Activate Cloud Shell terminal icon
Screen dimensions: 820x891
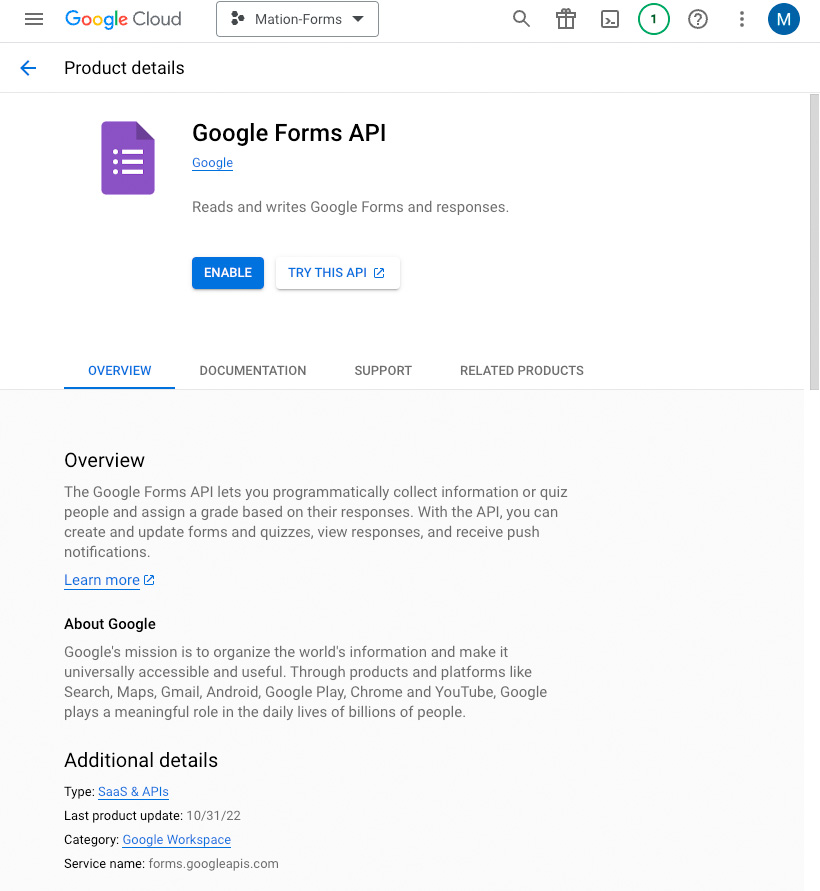coord(610,19)
